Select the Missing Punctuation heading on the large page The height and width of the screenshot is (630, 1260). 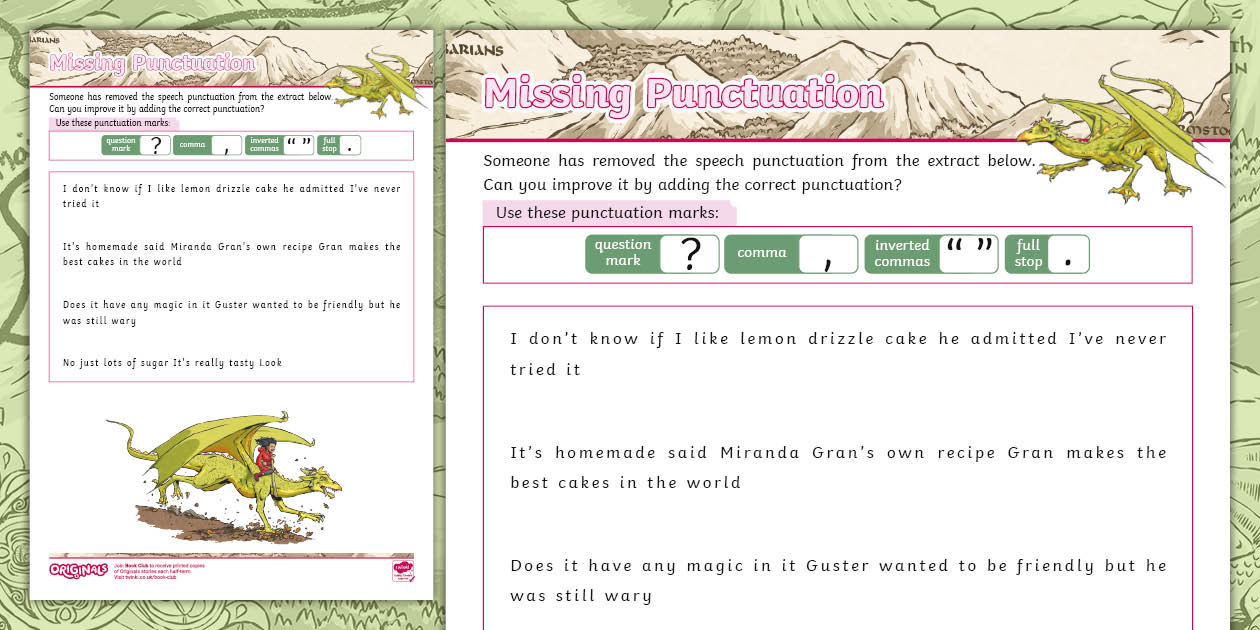click(682, 93)
